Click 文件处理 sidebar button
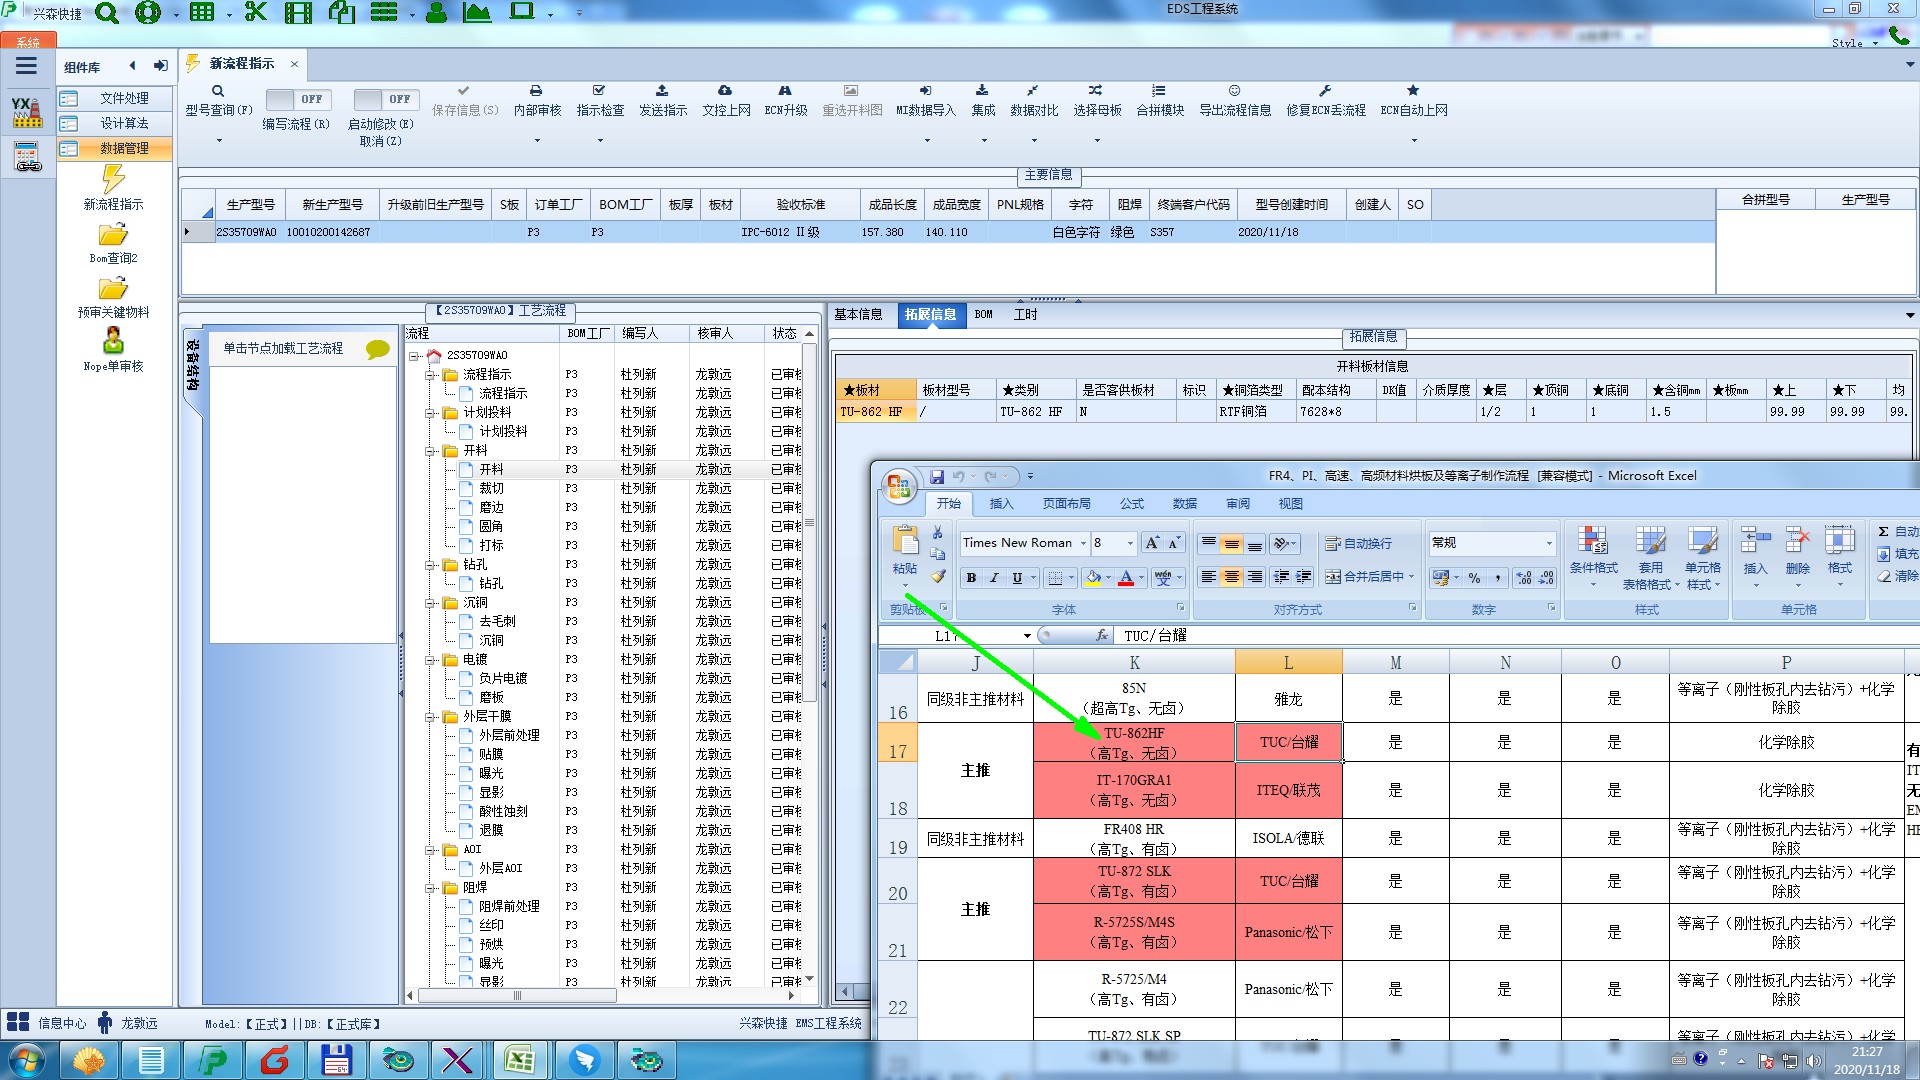Screen dimensions: 1920x1080 click(114, 98)
